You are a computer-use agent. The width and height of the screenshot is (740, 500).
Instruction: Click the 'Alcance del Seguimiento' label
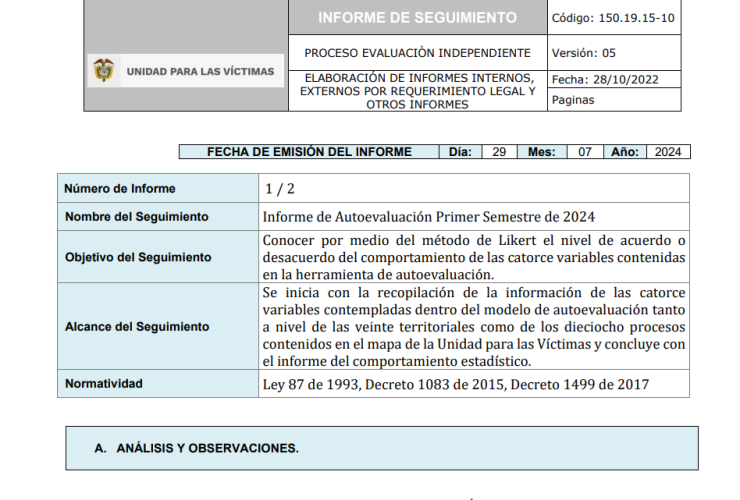[137, 327]
